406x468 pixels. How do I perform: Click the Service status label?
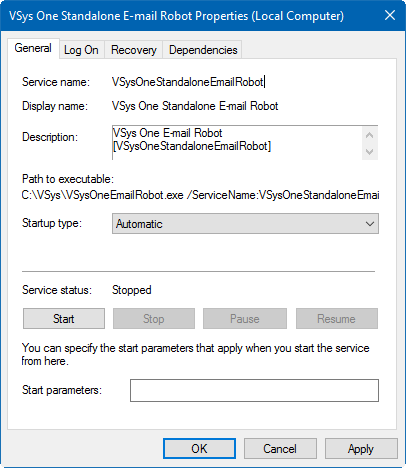click(x=57, y=290)
